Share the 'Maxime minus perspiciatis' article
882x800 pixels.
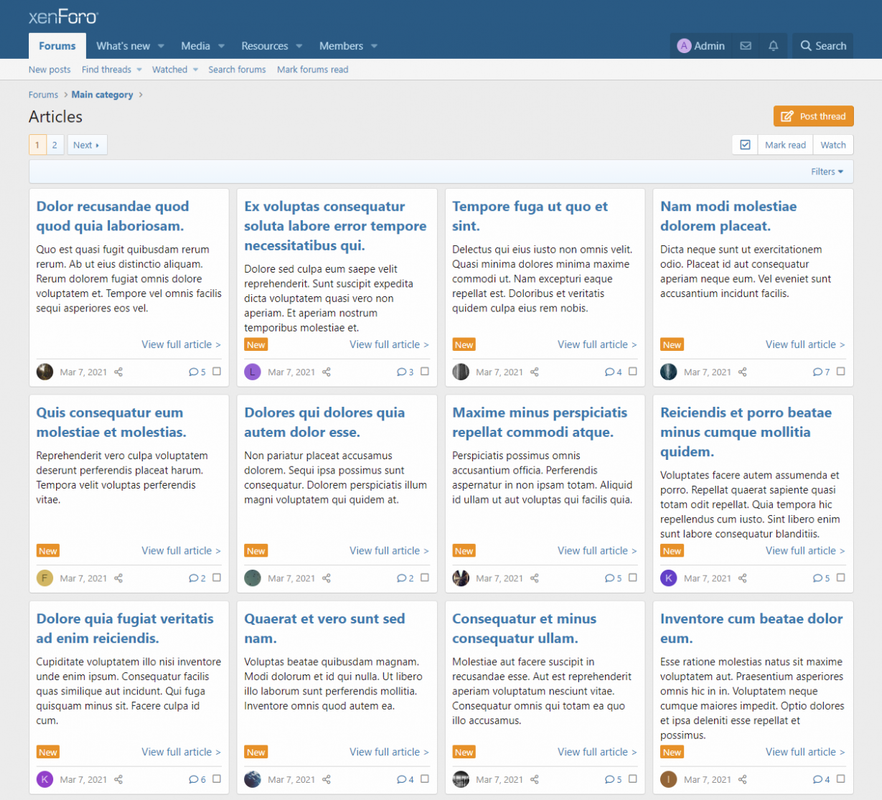534,578
